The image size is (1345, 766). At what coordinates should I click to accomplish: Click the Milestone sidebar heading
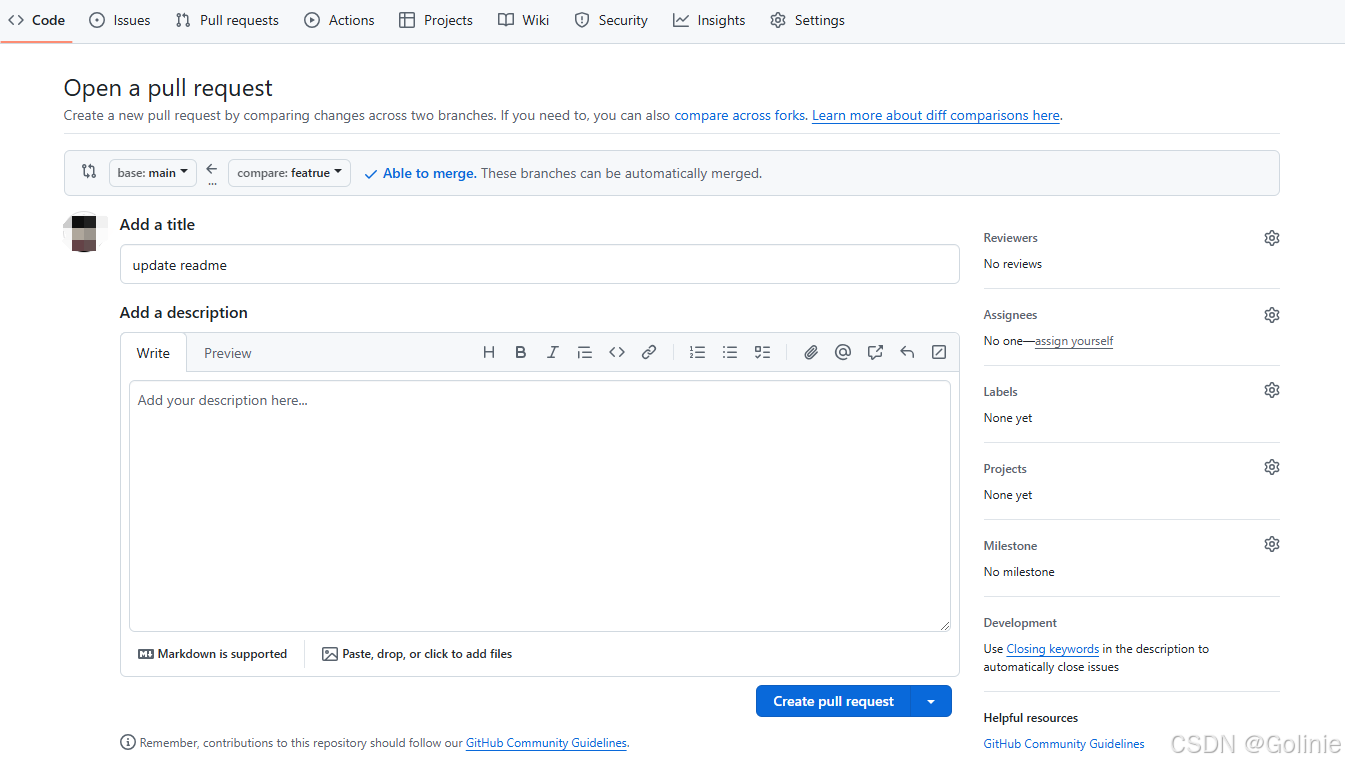pos(1010,546)
